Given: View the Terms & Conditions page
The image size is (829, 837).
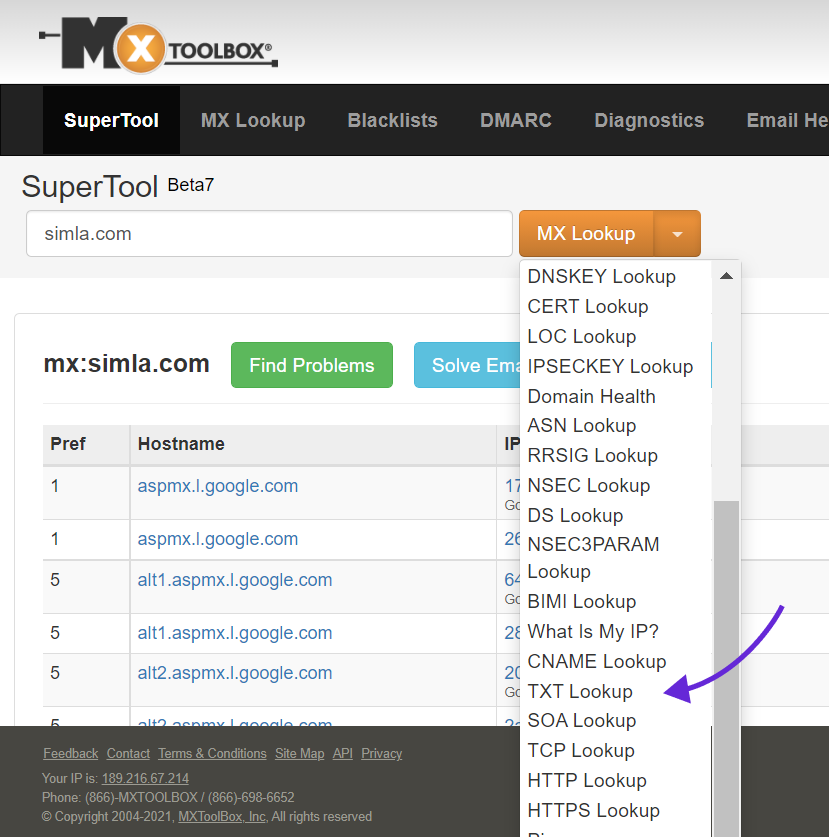Looking at the screenshot, I should pyautogui.click(x=212, y=753).
